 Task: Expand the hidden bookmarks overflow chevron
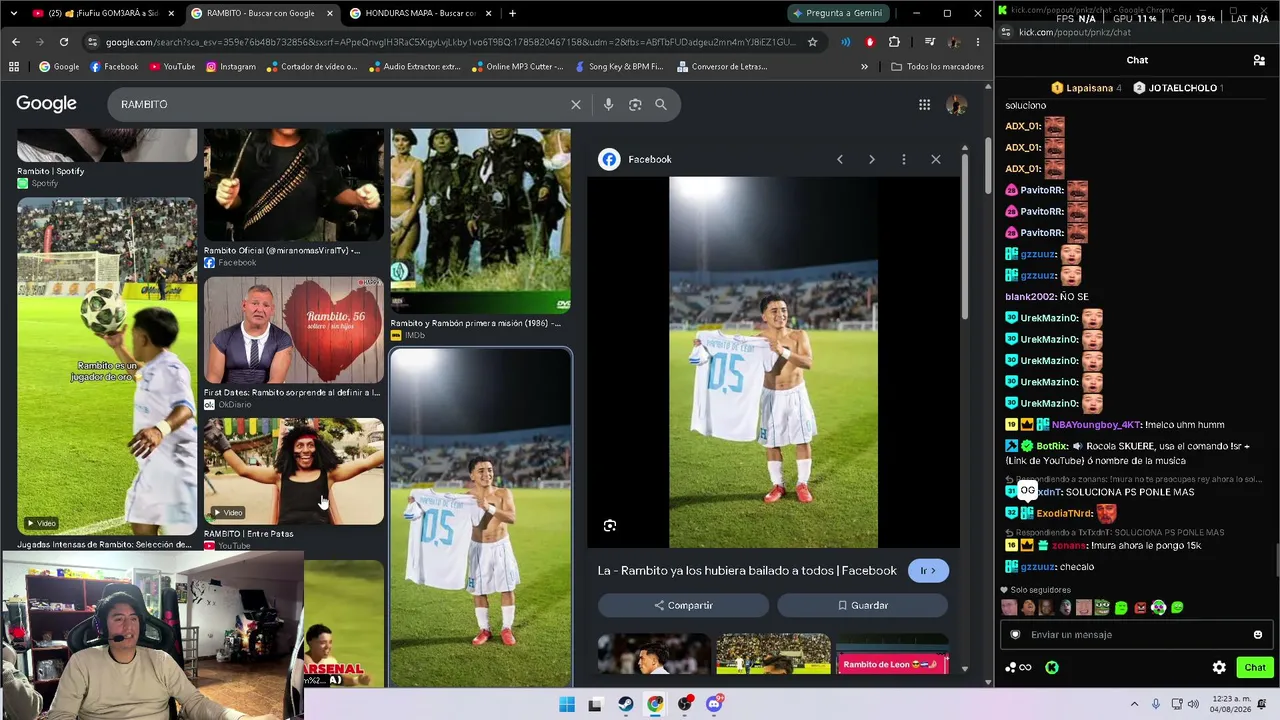pos(864,67)
